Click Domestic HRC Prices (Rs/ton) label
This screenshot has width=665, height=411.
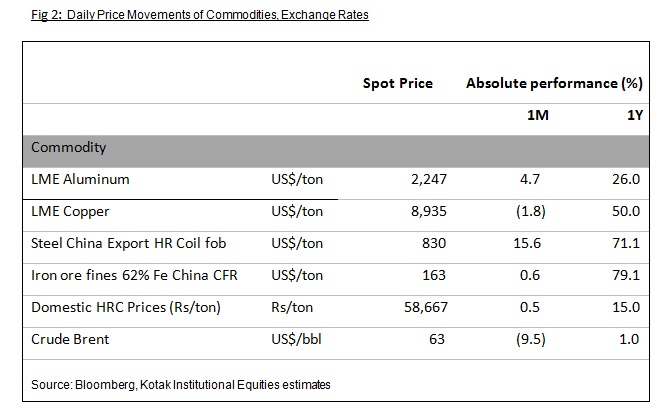pyautogui.click(x=126, y=307)
